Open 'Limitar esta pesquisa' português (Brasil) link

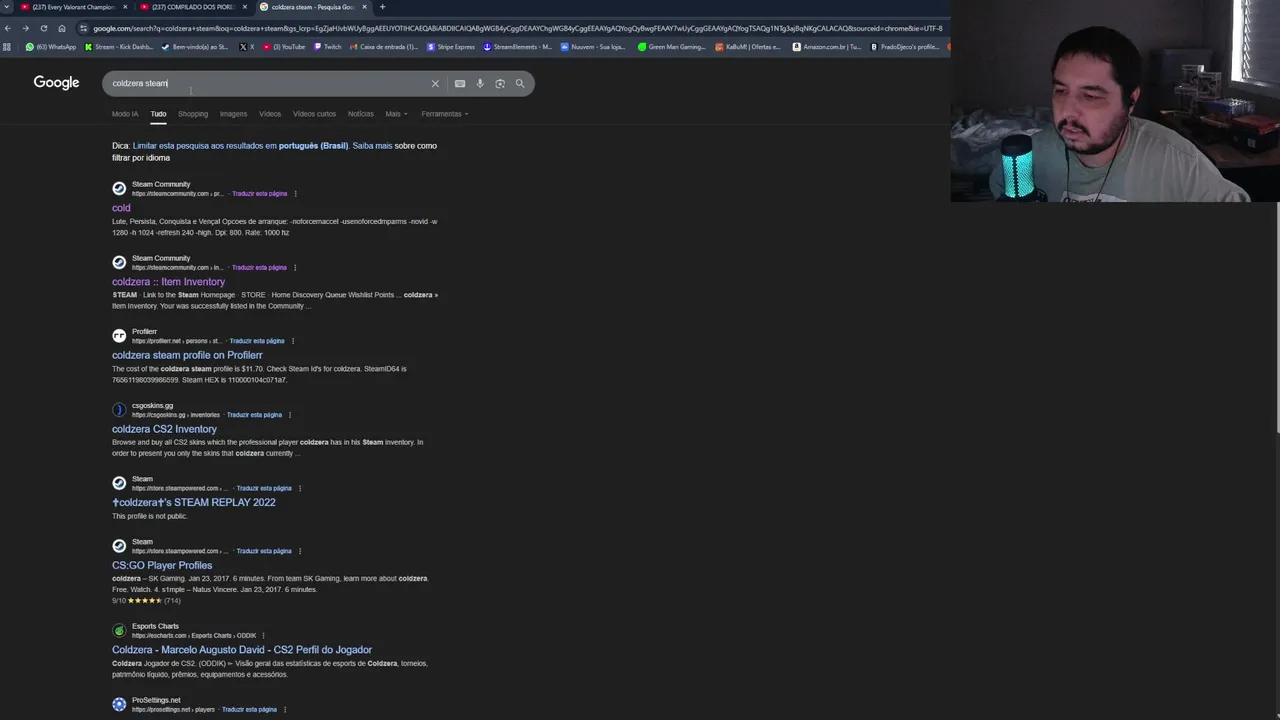tap(240, 146)
